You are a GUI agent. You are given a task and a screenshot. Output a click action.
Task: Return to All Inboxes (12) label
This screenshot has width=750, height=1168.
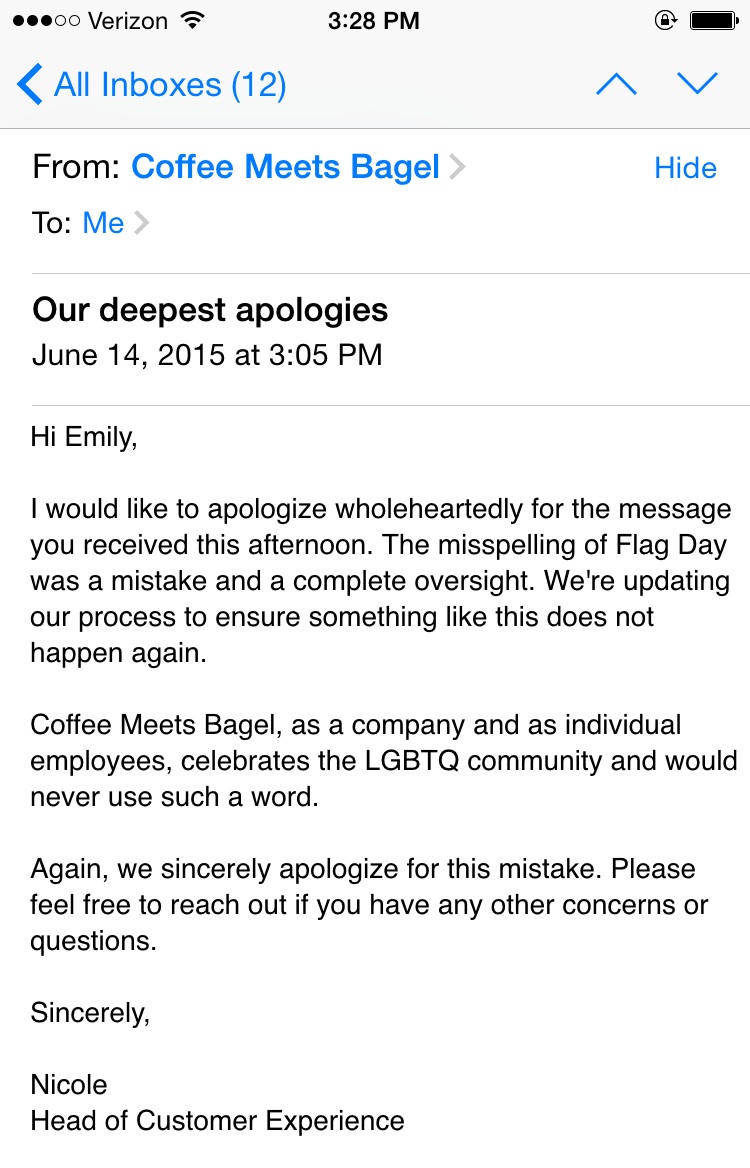pyautogui.click(x=170, y=85)
